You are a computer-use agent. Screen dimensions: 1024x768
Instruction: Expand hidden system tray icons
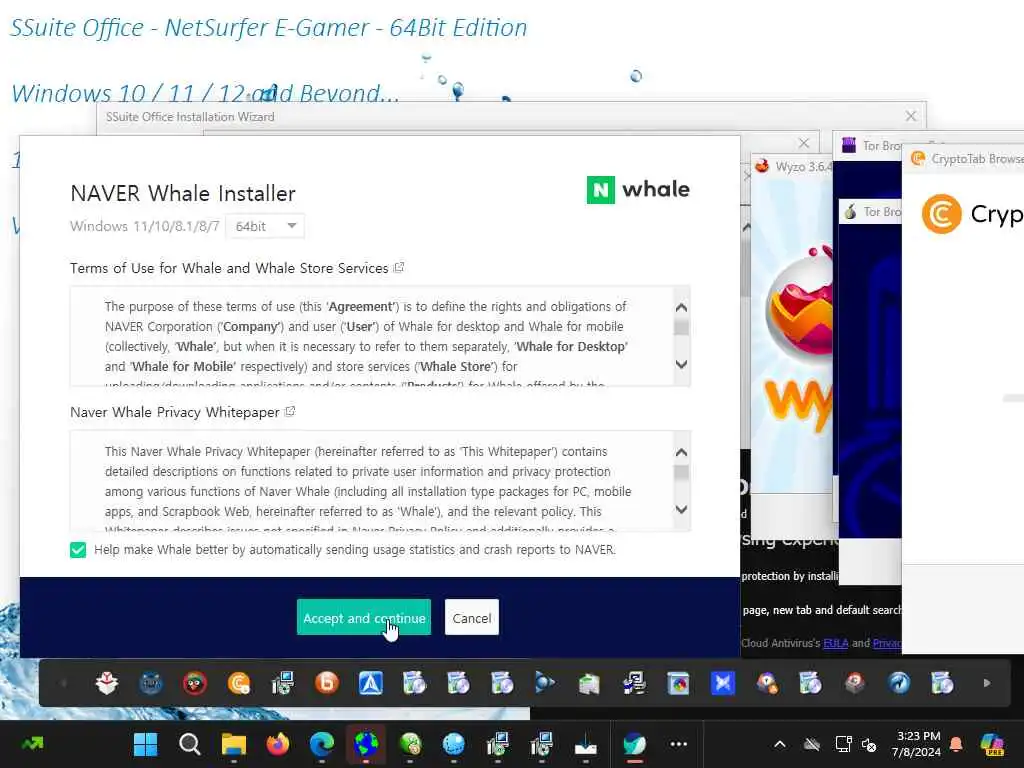click(x=780, y=744)
